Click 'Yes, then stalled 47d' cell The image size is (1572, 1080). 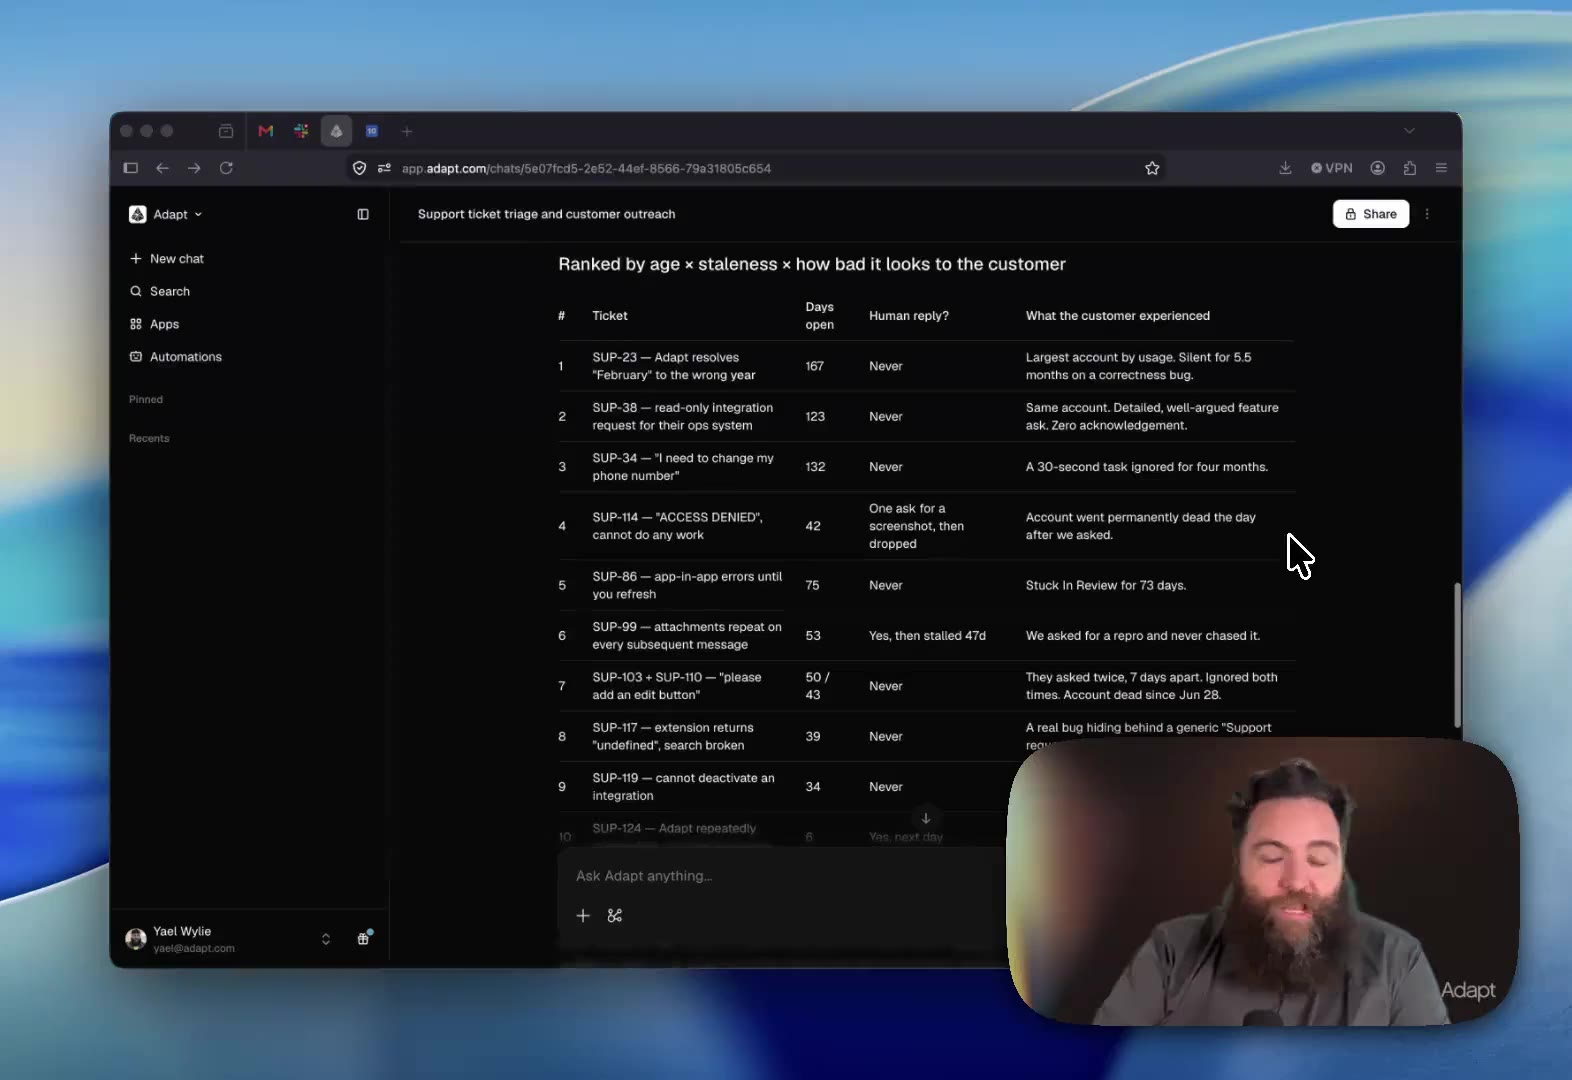tap(927, 636)
